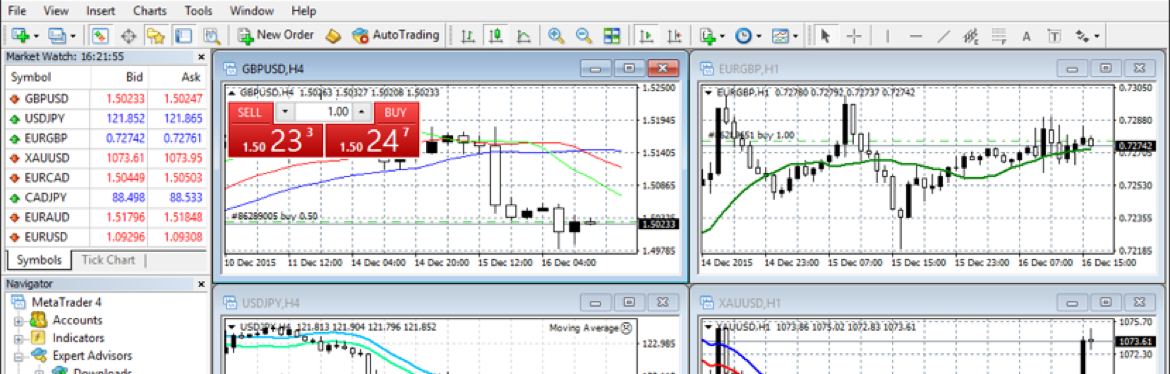Select the Crosshair tool

click(854, 35)
